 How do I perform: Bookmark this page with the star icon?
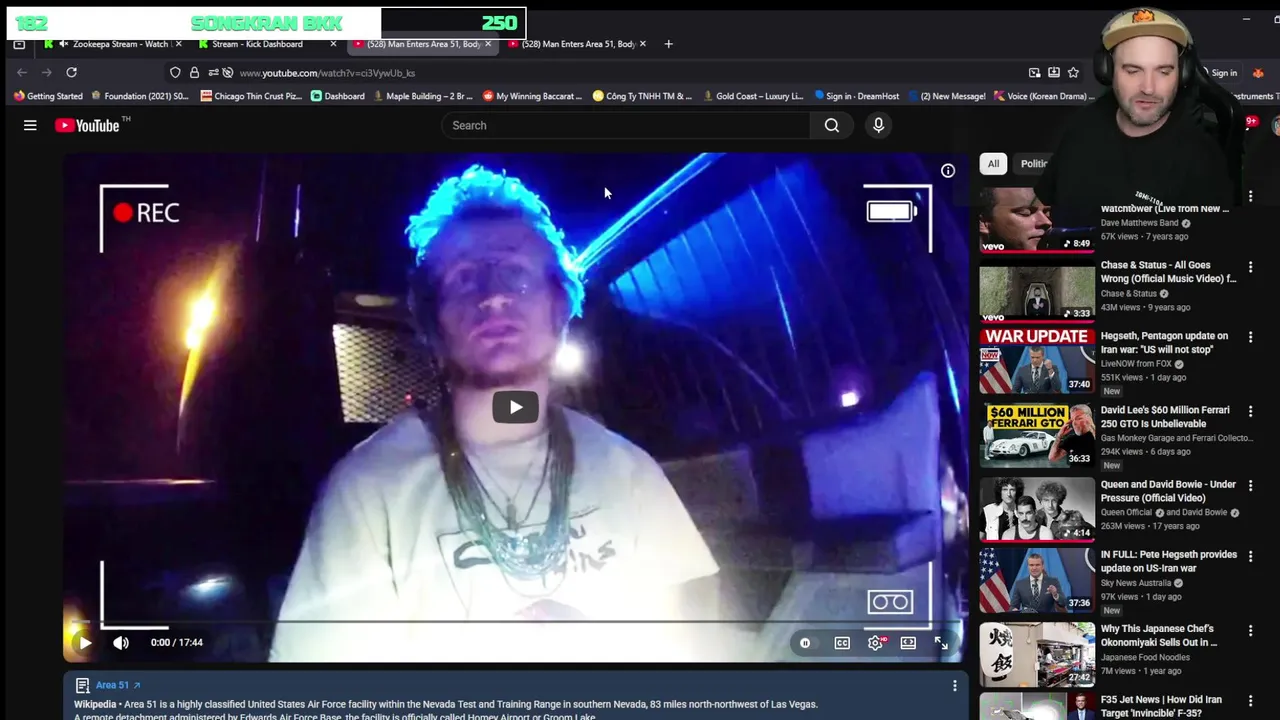pos(1073,72)
